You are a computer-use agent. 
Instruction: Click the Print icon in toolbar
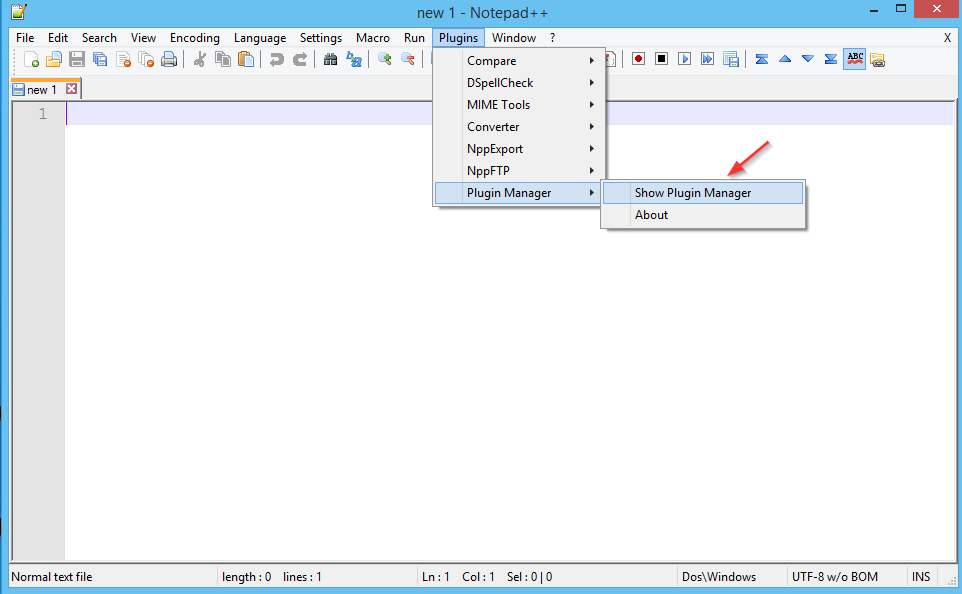click(169, 60)
